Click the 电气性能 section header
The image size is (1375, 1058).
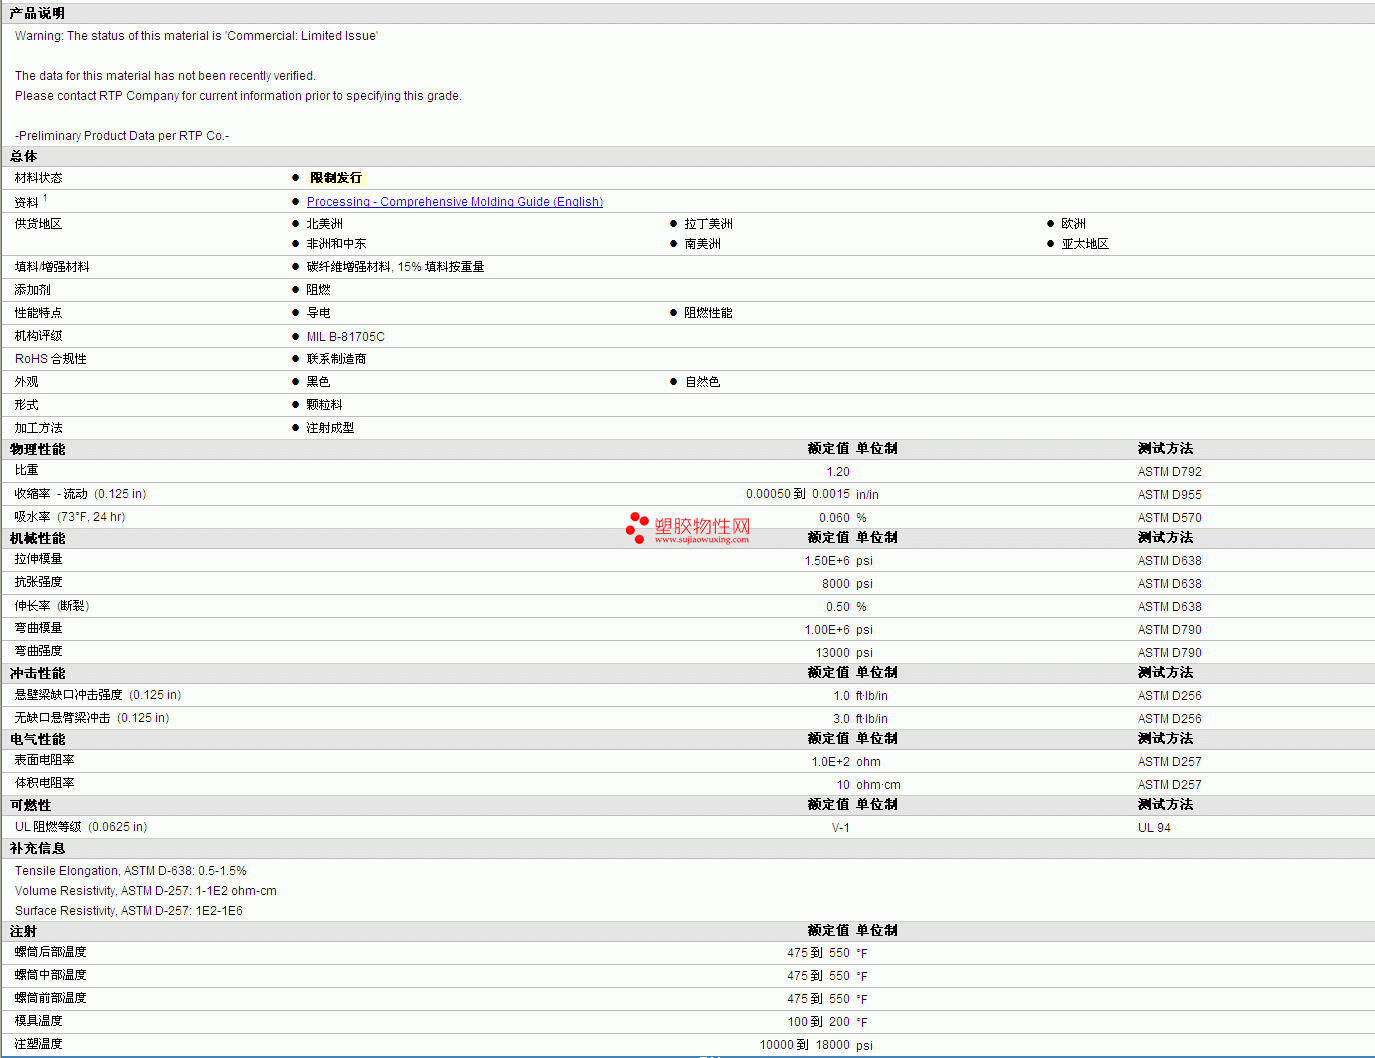pyautogui.click(x=38, y=739)
